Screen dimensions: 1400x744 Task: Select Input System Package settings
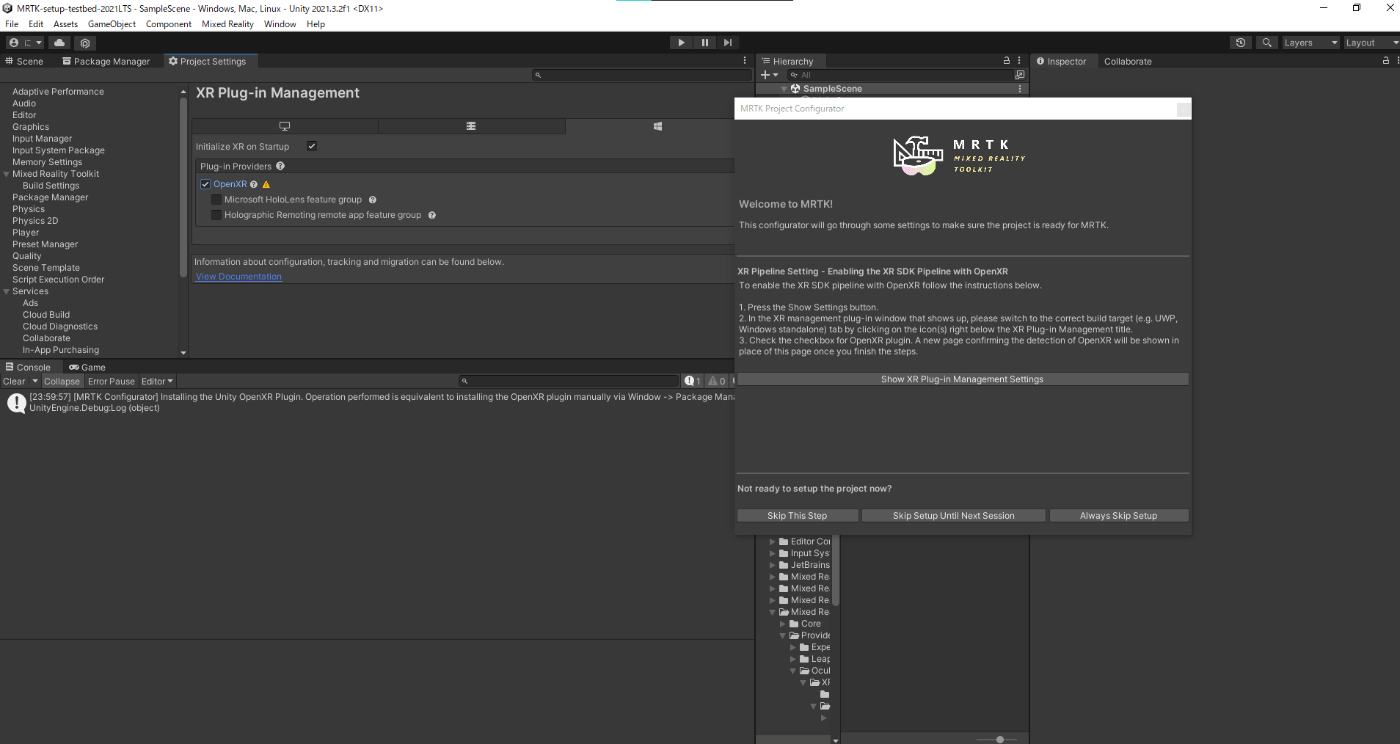58,150
